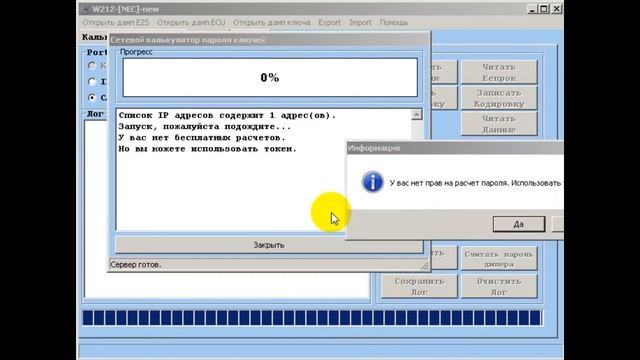Click the line 'Но вы можете использовать токен.'
The height and width of the screenshot is (360, 640).
(x=207, y=149)
